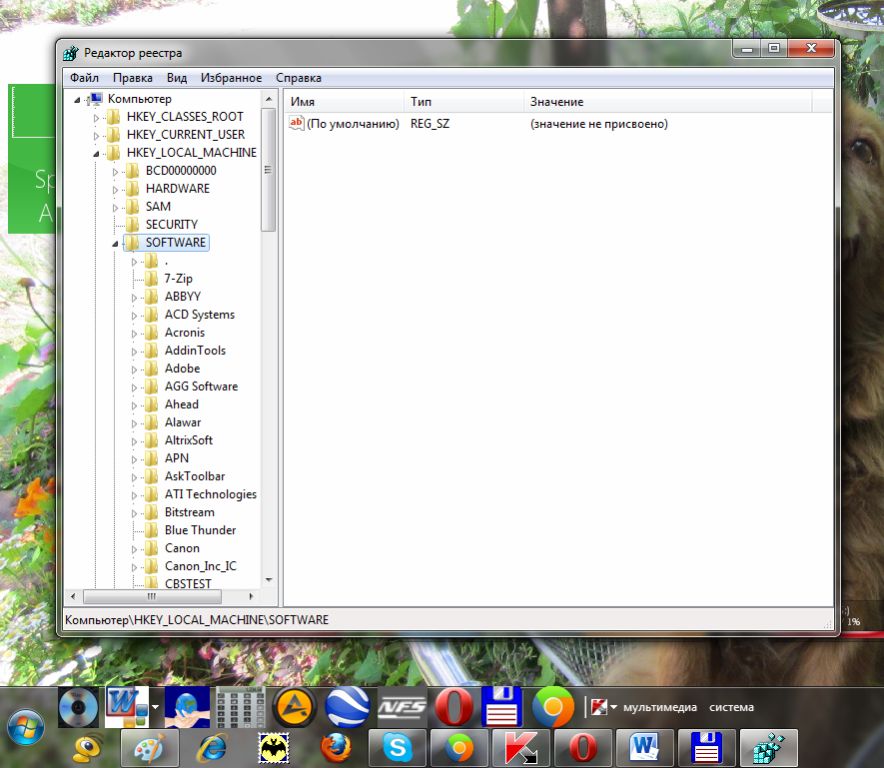Screen dimensions: 884x768
Task: Select the (По умолчанию) value entry
Action: 352,124
